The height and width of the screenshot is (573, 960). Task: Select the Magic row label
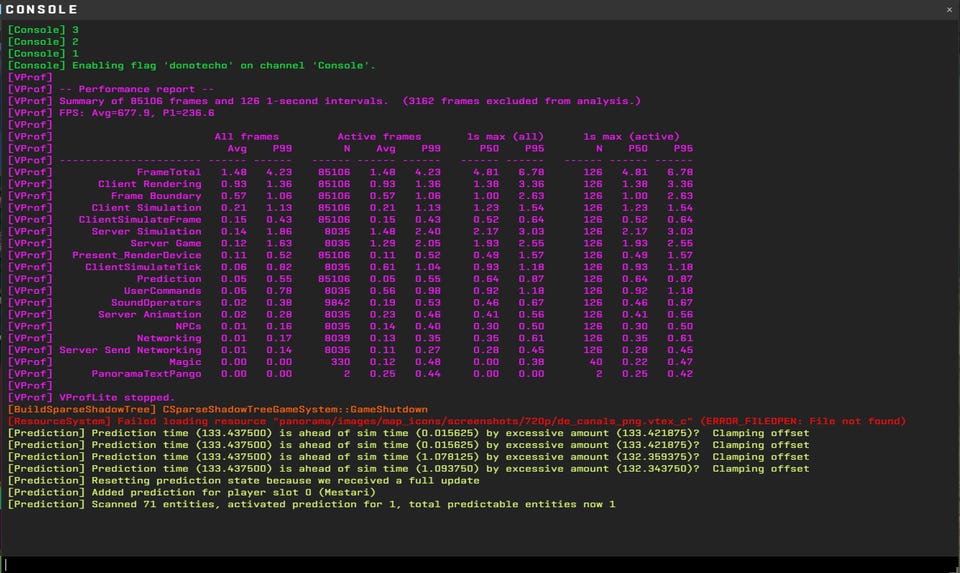click(x=185, y=362)
